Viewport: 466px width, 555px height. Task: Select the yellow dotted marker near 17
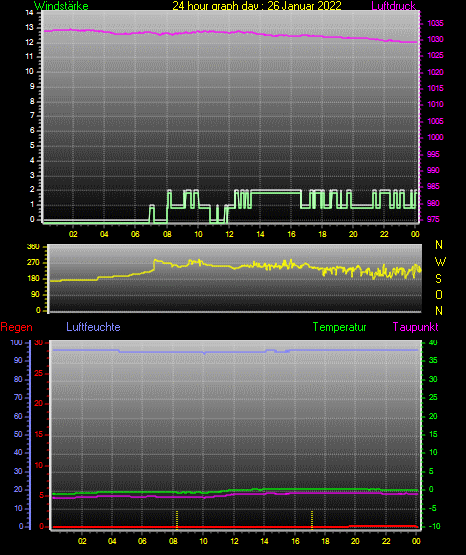[312, 520]
